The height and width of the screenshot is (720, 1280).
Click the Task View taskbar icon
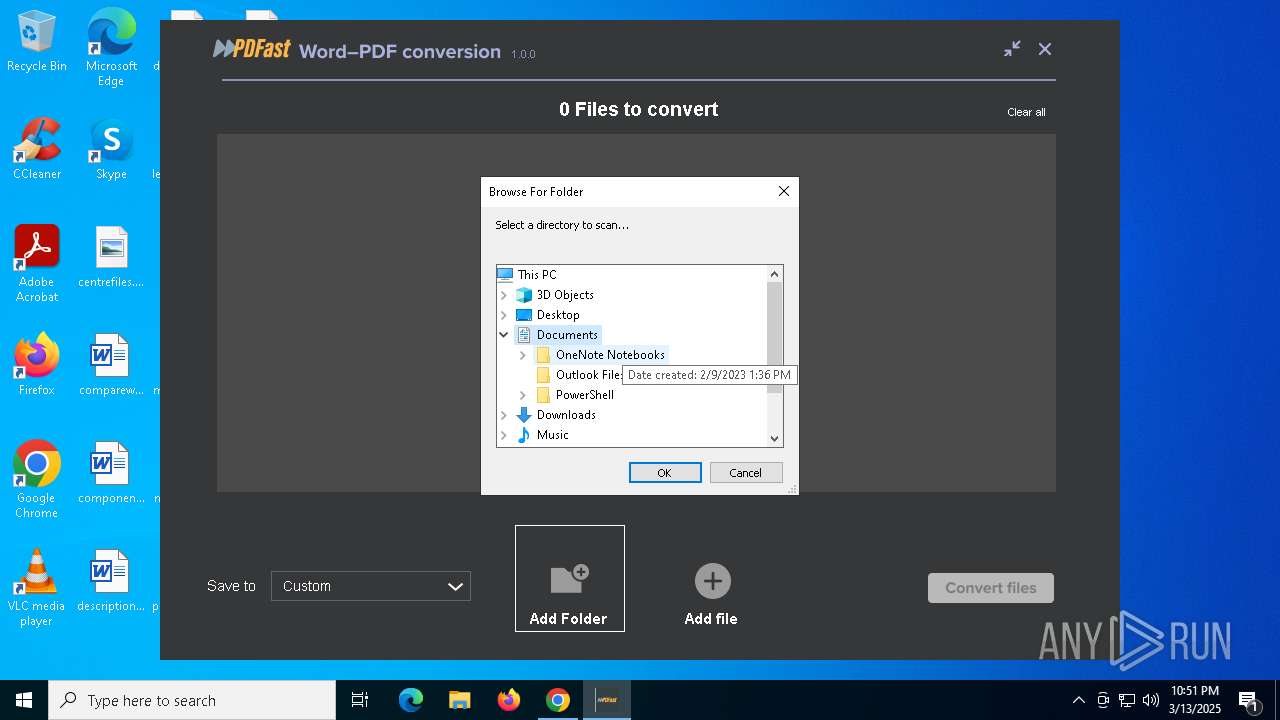click(360, 700)
